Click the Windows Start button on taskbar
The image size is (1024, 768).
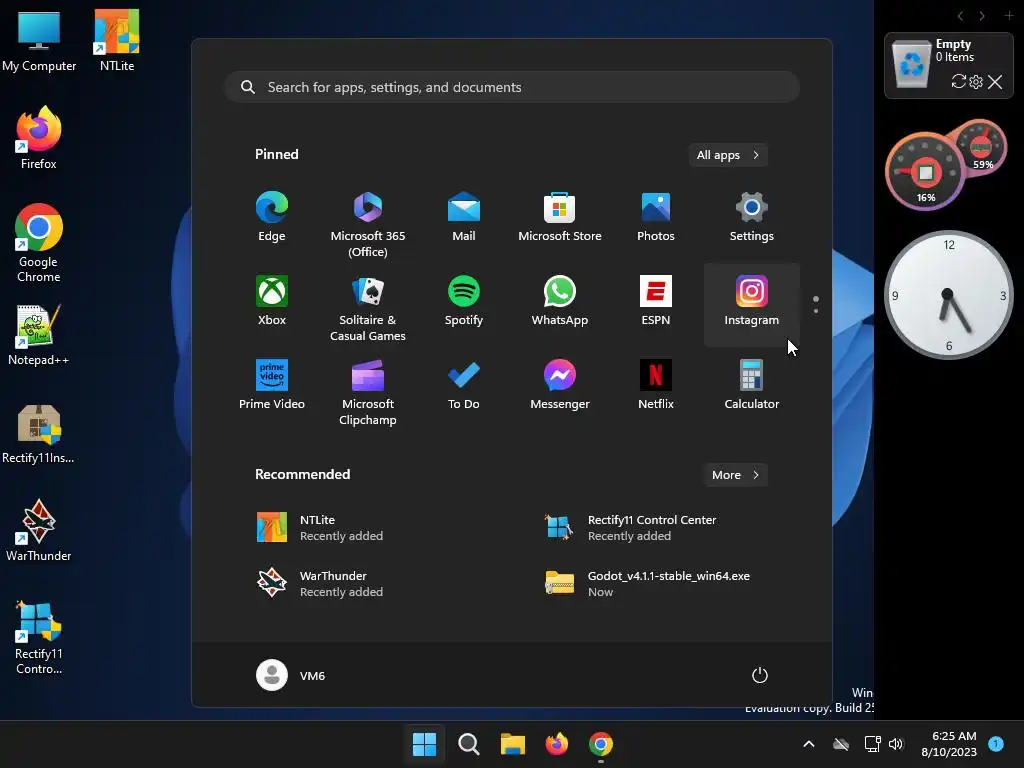424,744
